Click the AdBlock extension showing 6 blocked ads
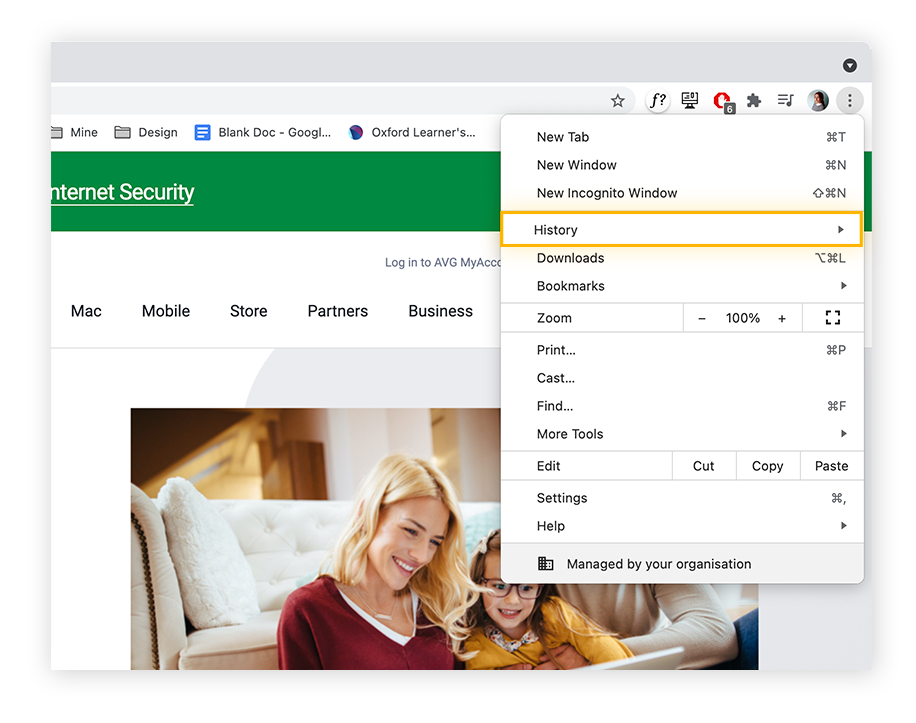 tap(722, 100)
